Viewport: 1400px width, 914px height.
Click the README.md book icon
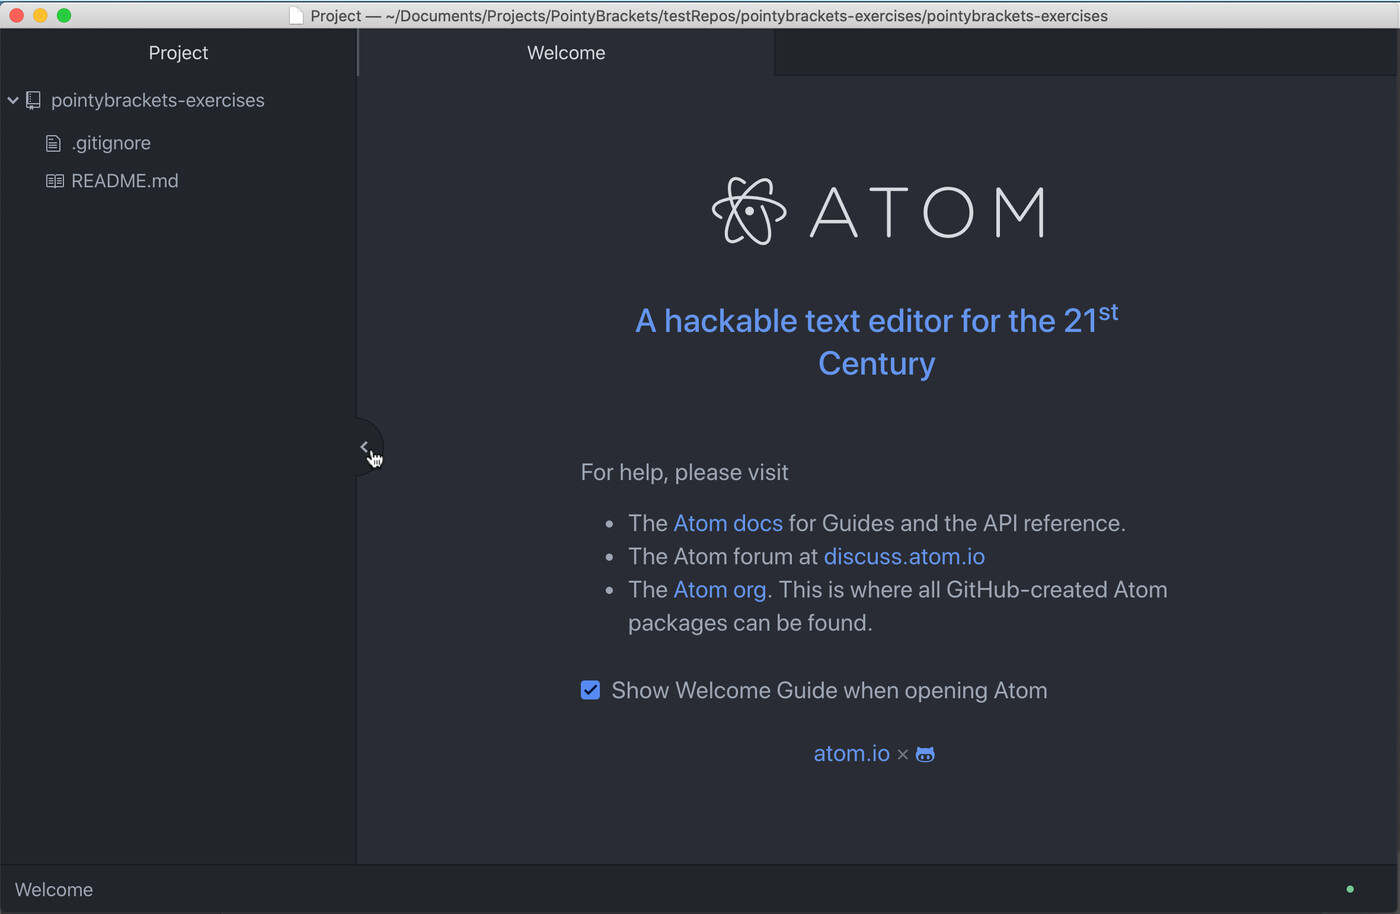(x=55, y=181)
